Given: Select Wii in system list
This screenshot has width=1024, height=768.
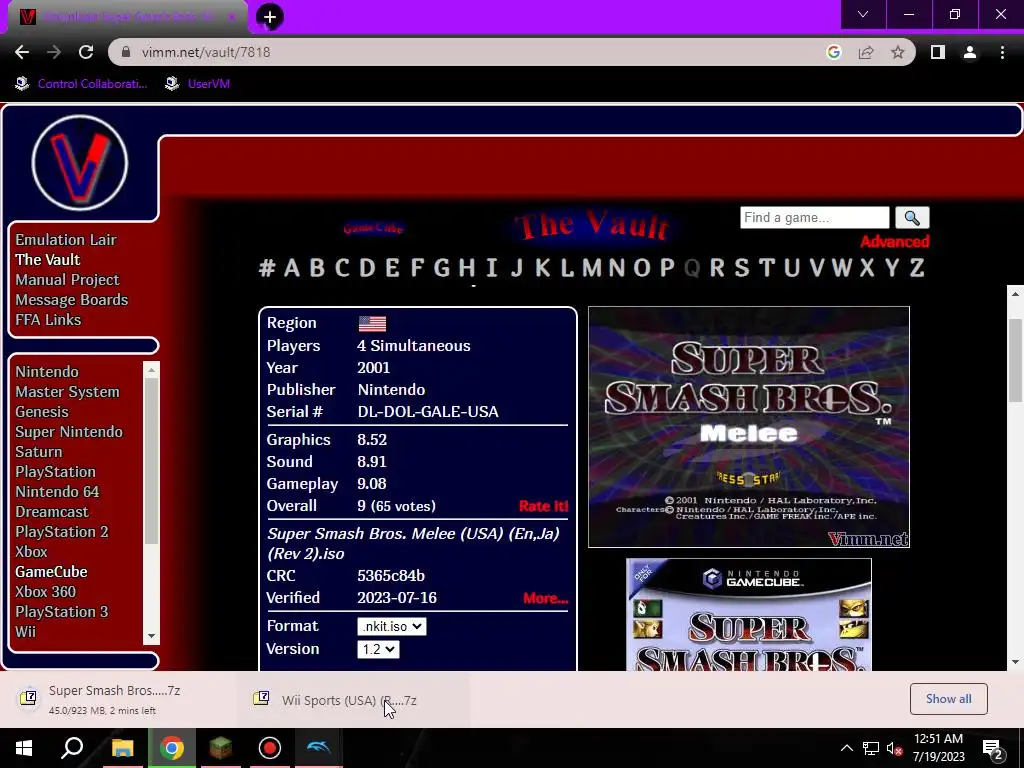Looking at the screenshot, I should click(x=25, y=632).
